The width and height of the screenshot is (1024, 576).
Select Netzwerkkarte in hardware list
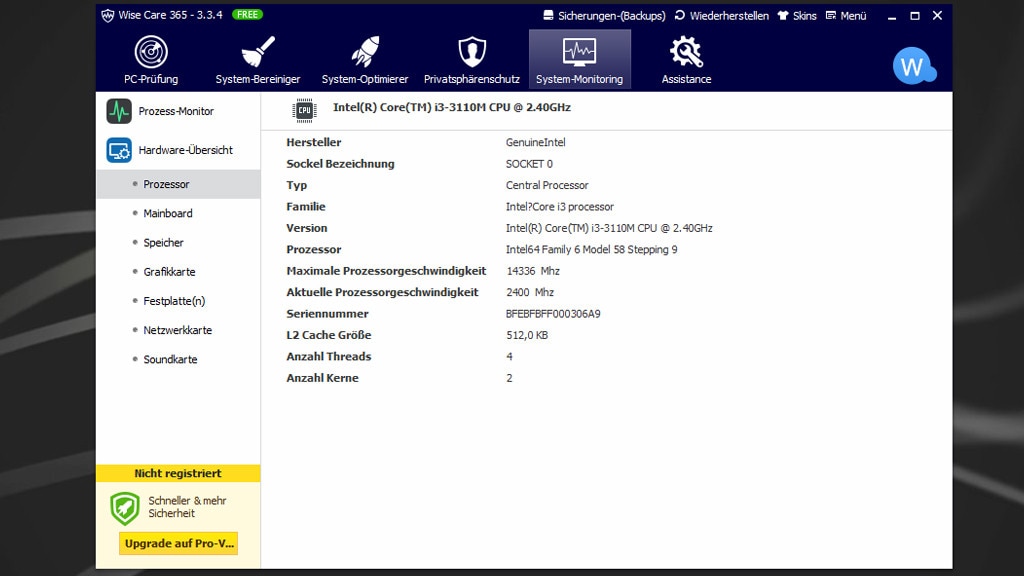click(x=178, y=330)
